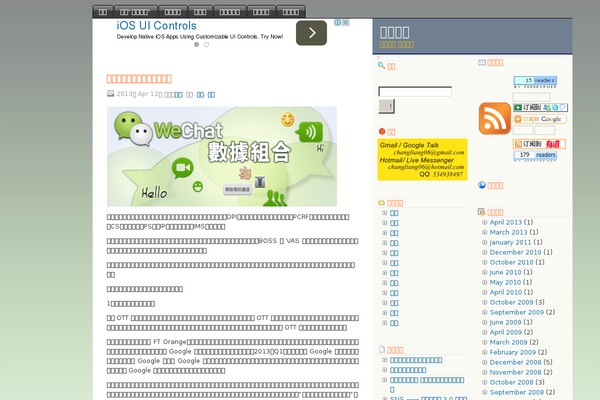Open the May 2010 archive

click(505, 282)
